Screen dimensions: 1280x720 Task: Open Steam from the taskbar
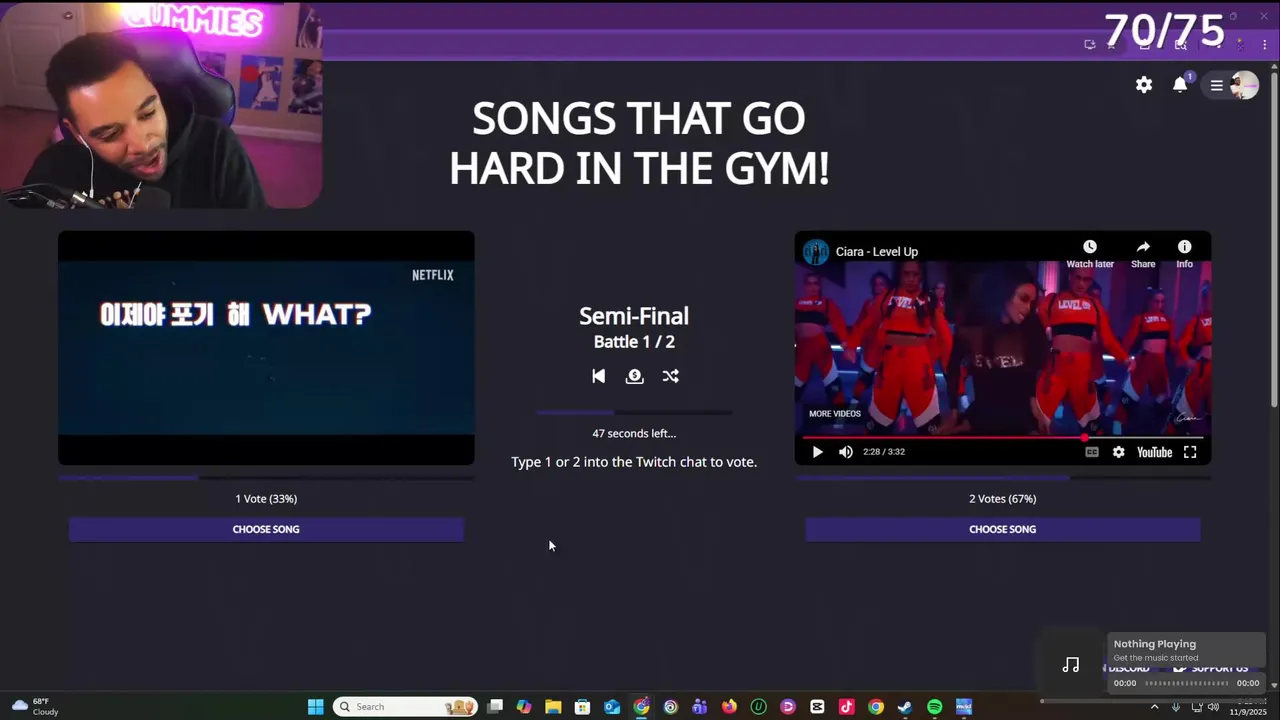point(905,707)
